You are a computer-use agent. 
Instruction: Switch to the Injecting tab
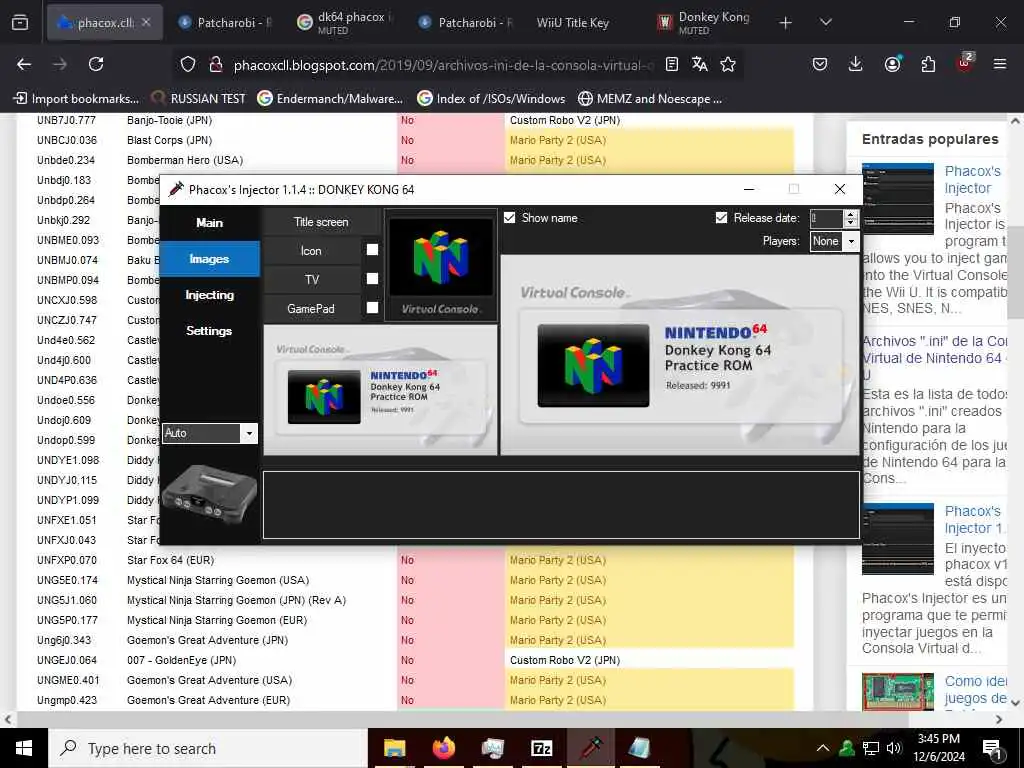pos(210,295)
